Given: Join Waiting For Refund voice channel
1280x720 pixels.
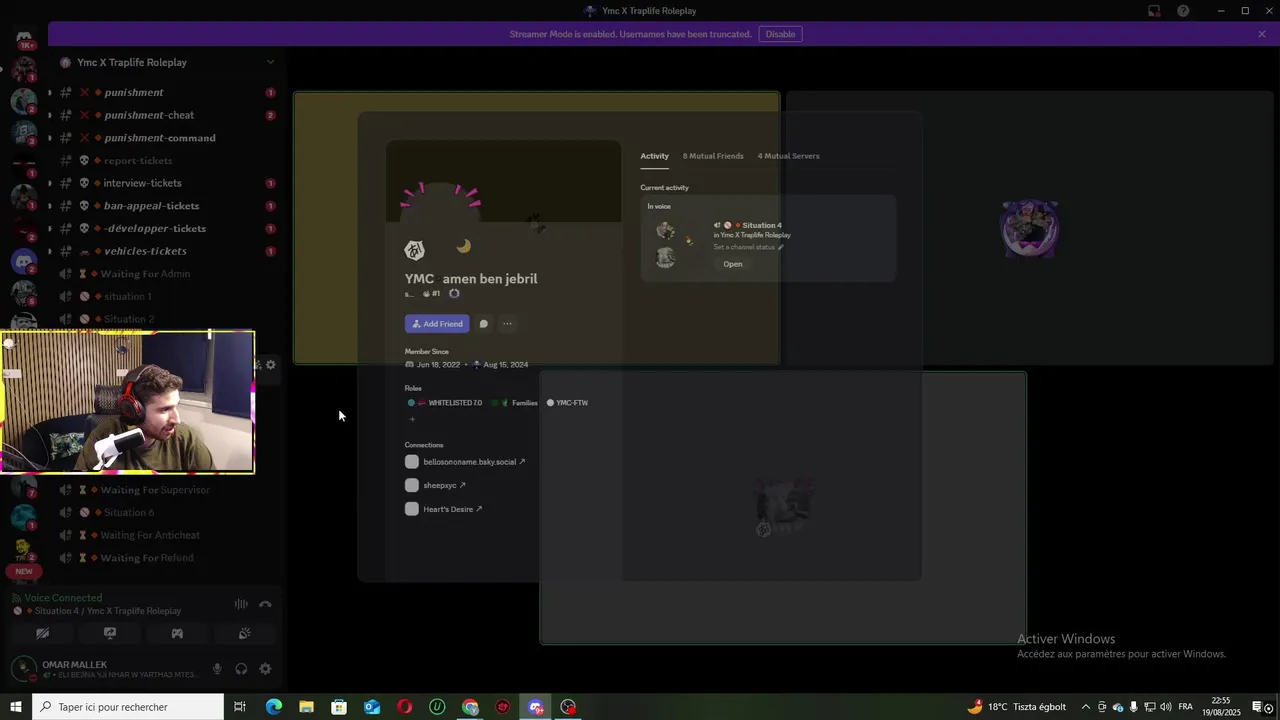Looking at the screenshot, I should pos(147,558).
